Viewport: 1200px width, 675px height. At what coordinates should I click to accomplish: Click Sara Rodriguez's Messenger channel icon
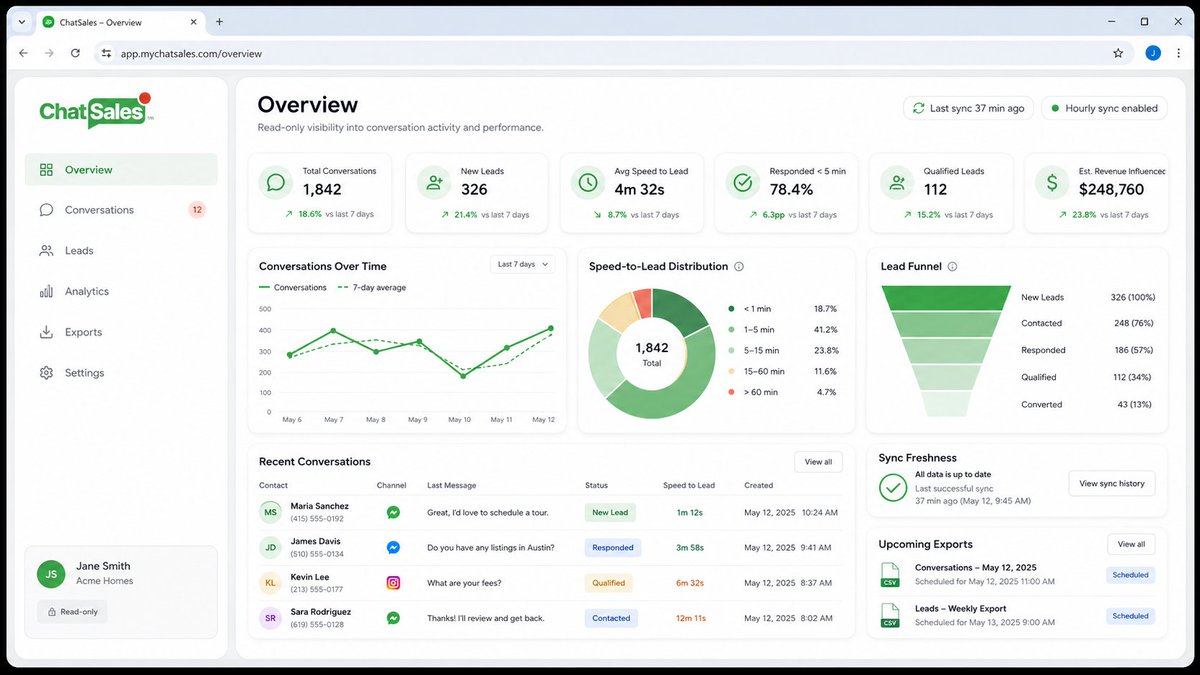pyautogui.click(x=394, y=618)
